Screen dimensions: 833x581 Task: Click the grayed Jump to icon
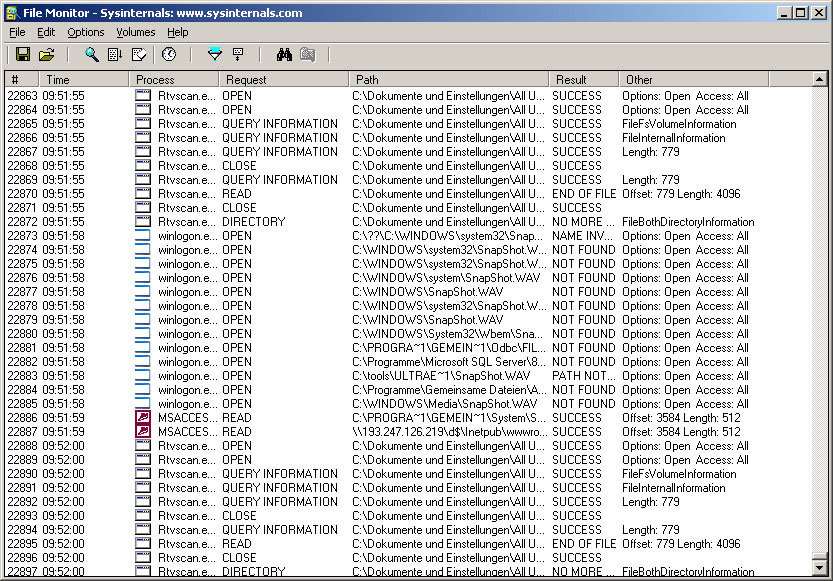point(308,54)
